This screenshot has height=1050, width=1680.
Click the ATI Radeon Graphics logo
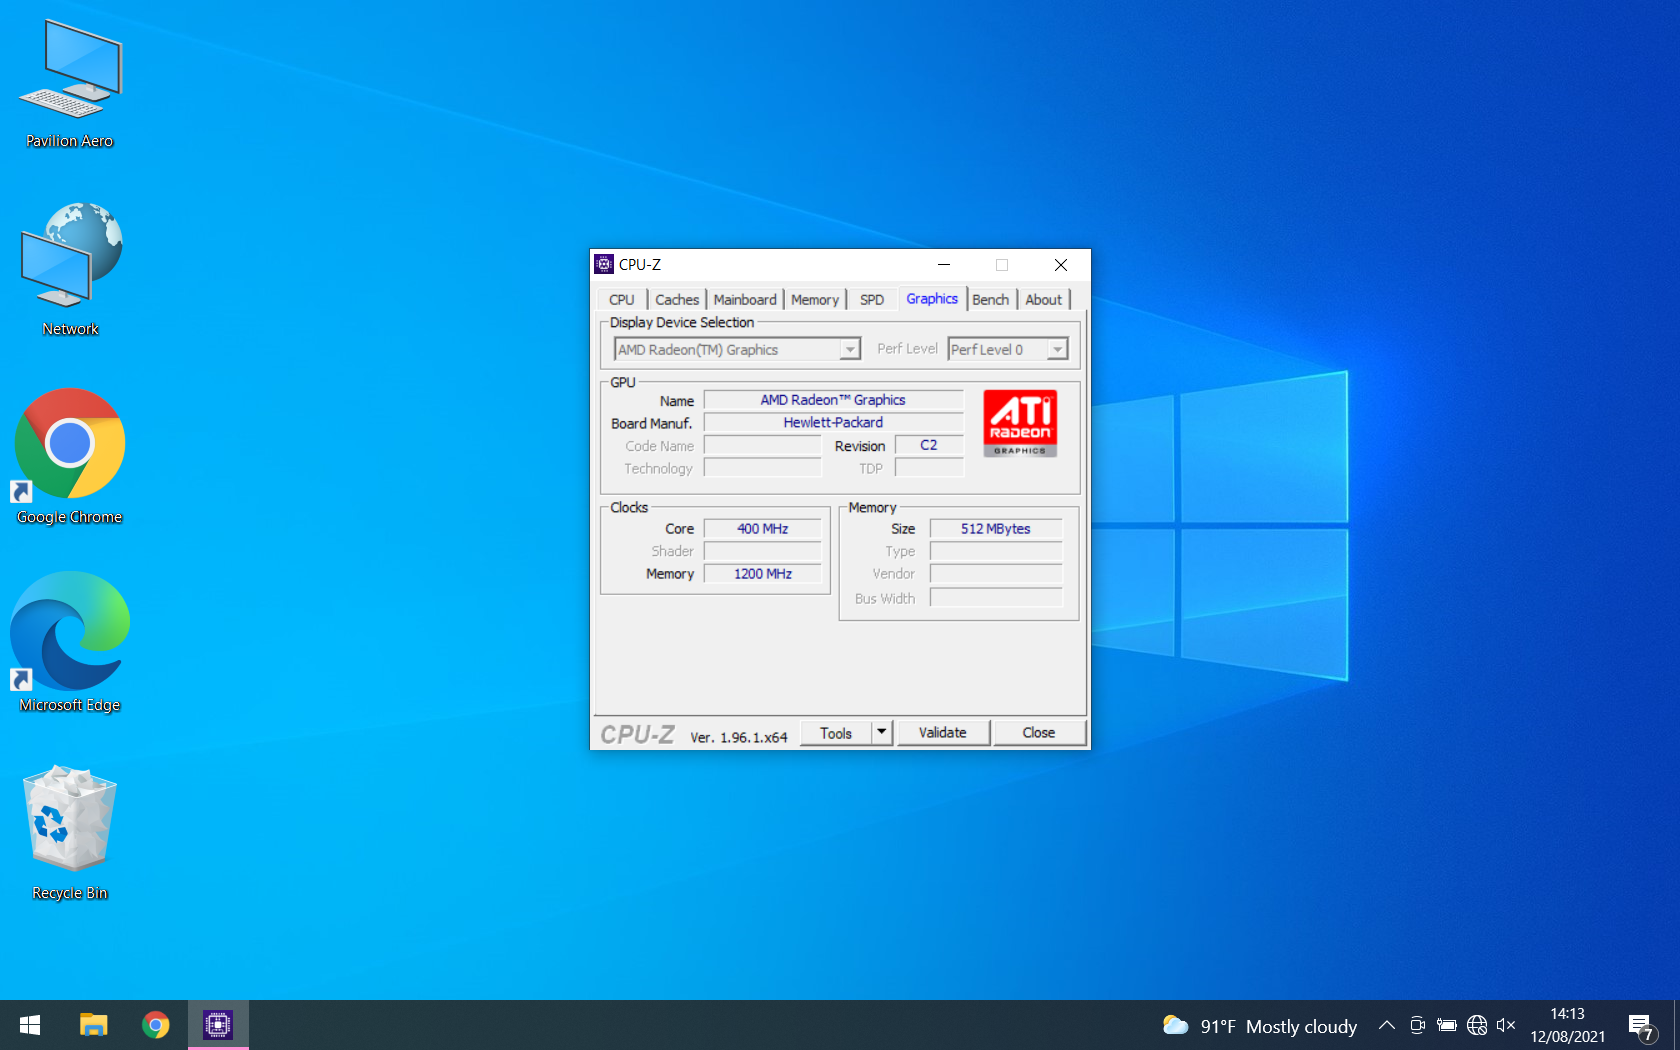1020,423
